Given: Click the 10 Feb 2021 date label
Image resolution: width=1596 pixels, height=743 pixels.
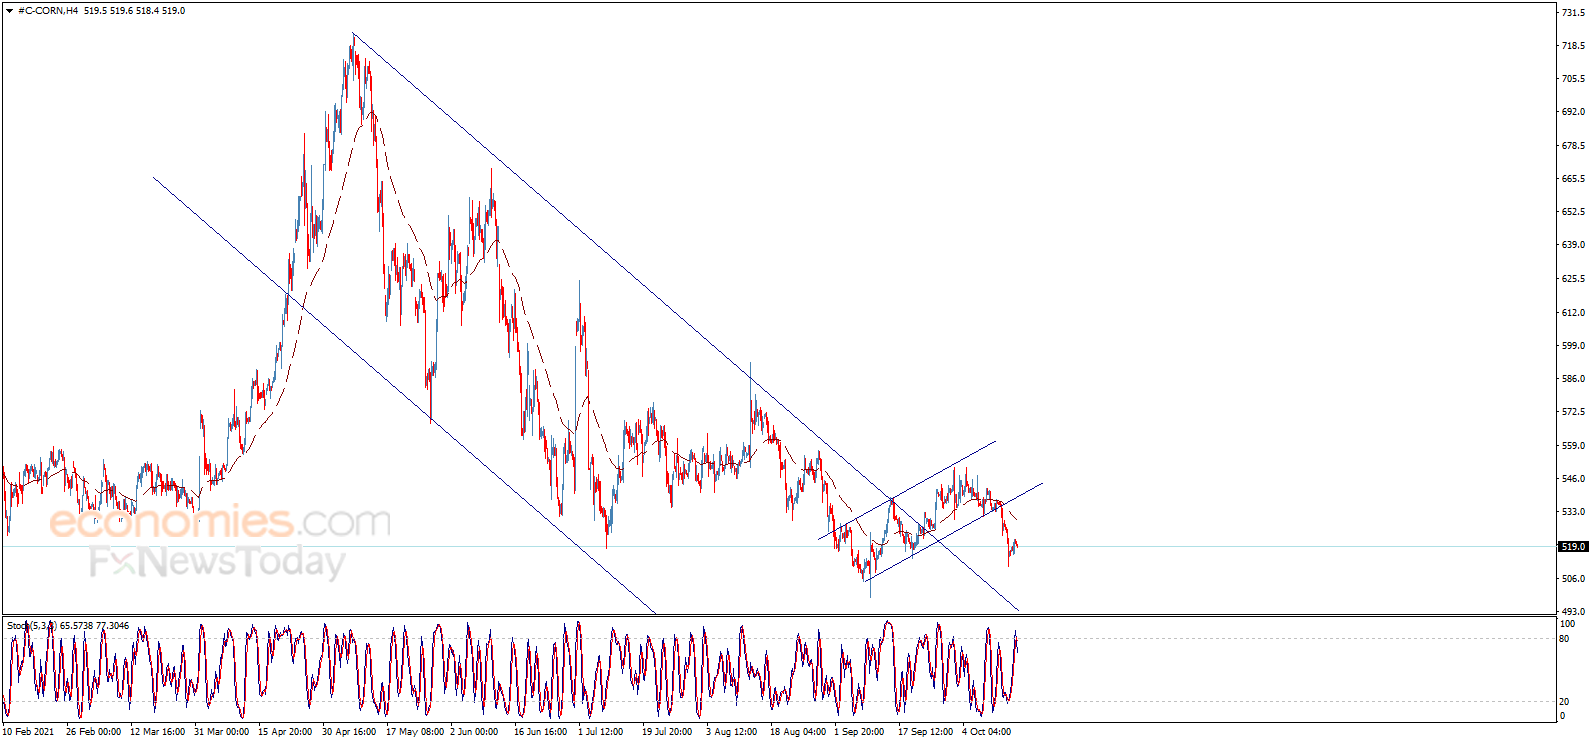Looking at the screenshot, I should tap(28, 732).
